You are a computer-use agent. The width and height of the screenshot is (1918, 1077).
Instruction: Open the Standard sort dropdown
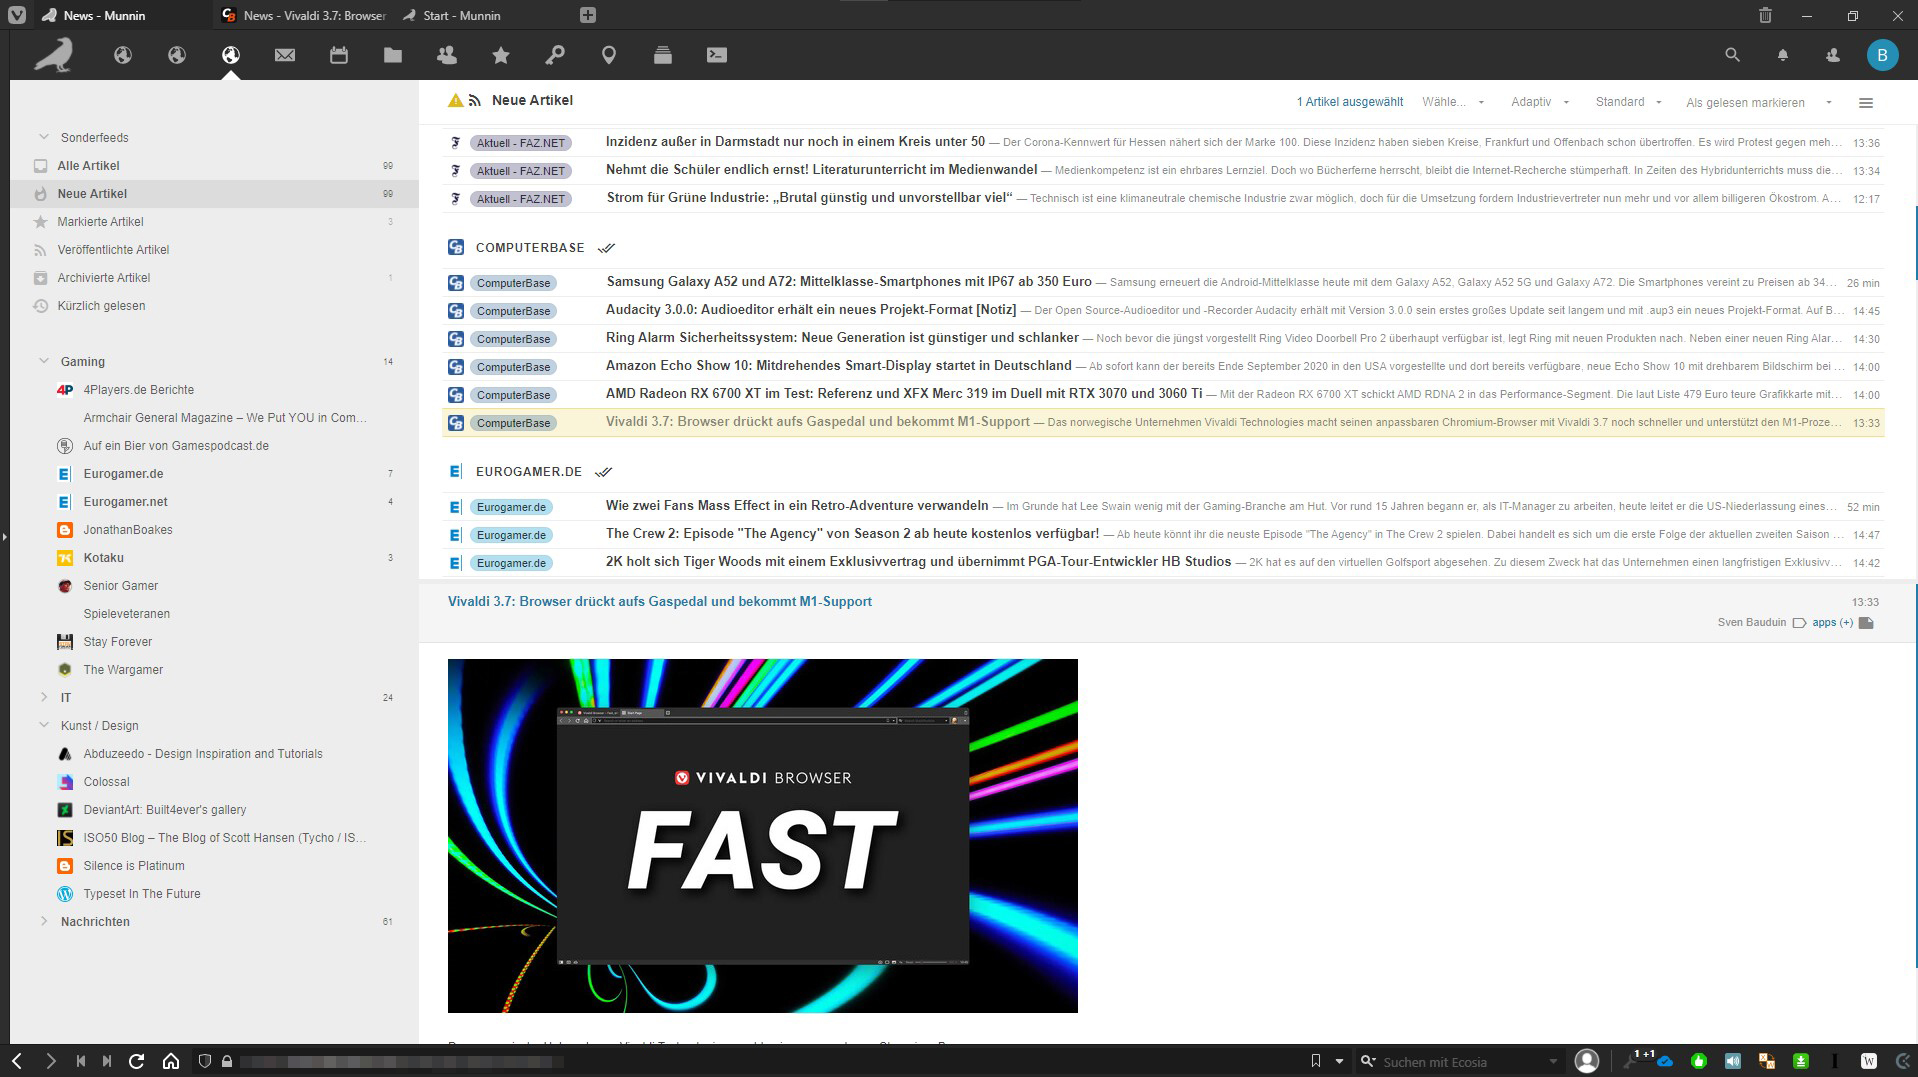1629,102
